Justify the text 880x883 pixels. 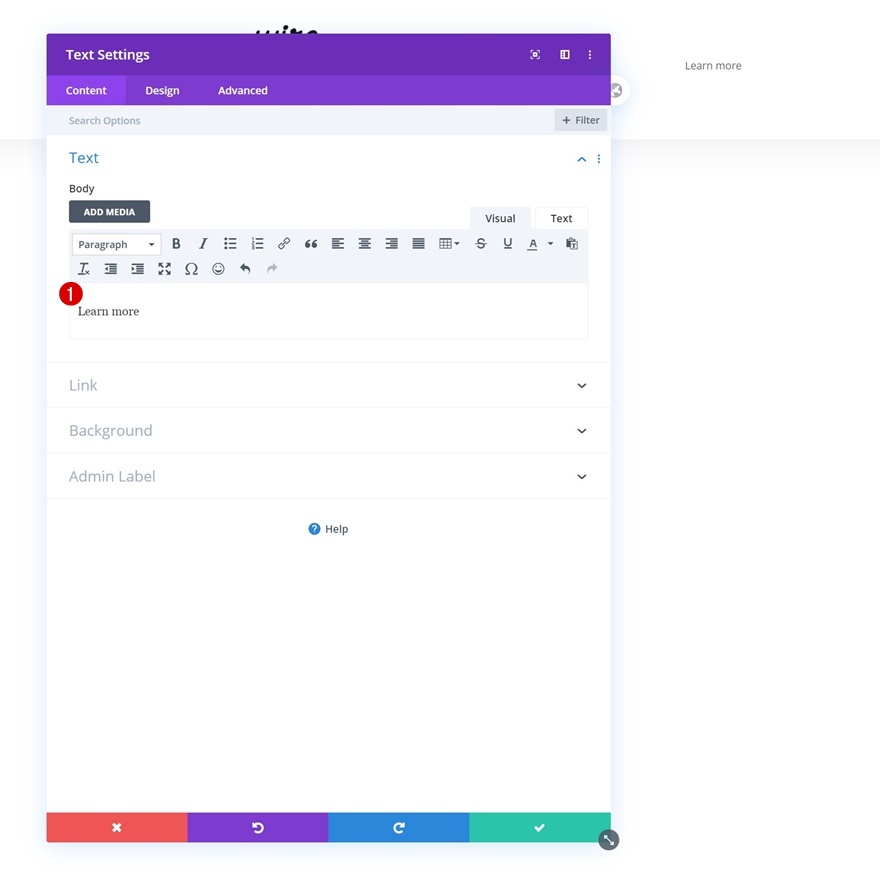(418, 244)
